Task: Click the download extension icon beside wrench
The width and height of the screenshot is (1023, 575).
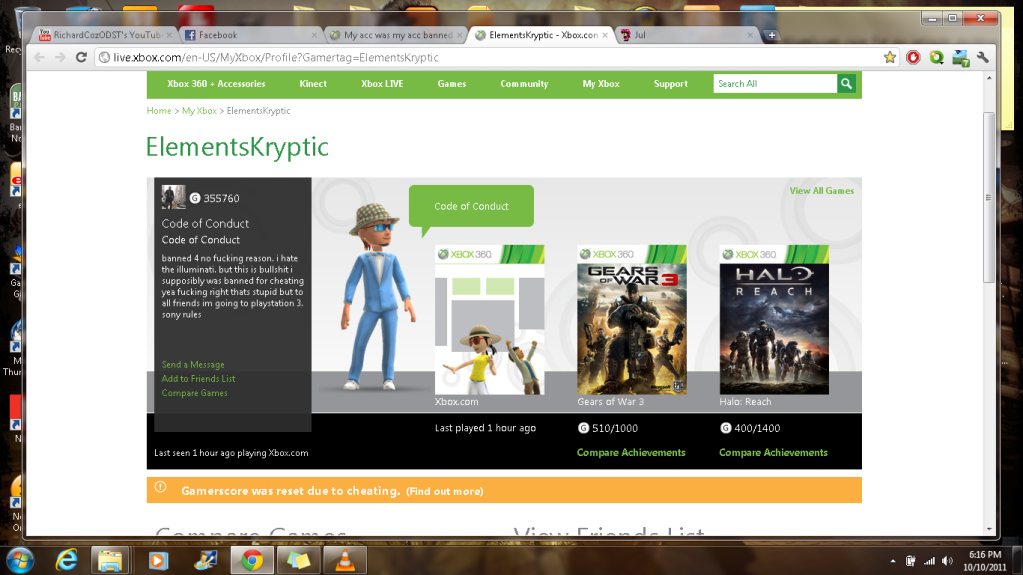Action: (x=960, y=58)
